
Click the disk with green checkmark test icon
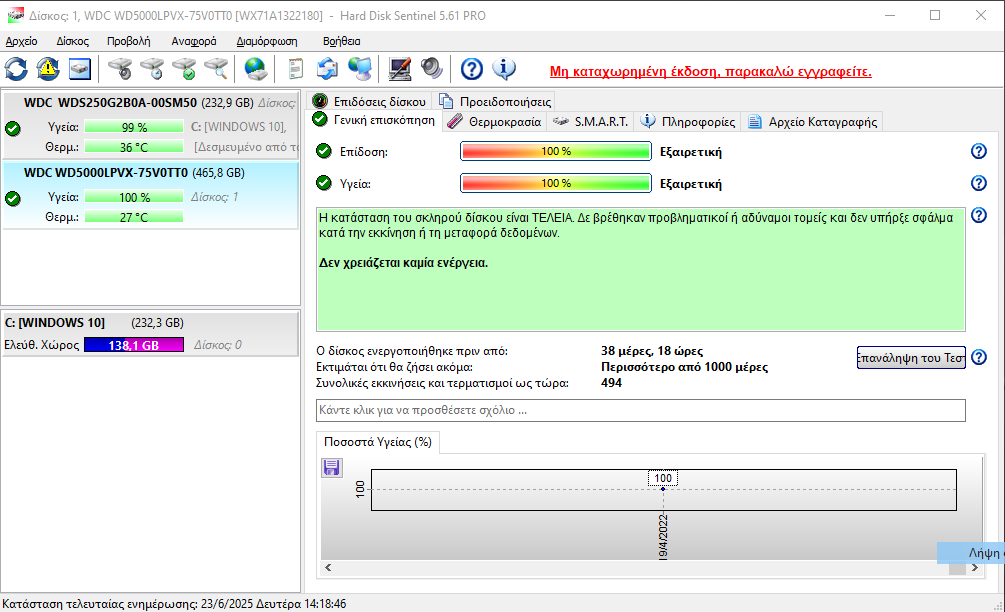pyautogui.click(x=185, y=69)
